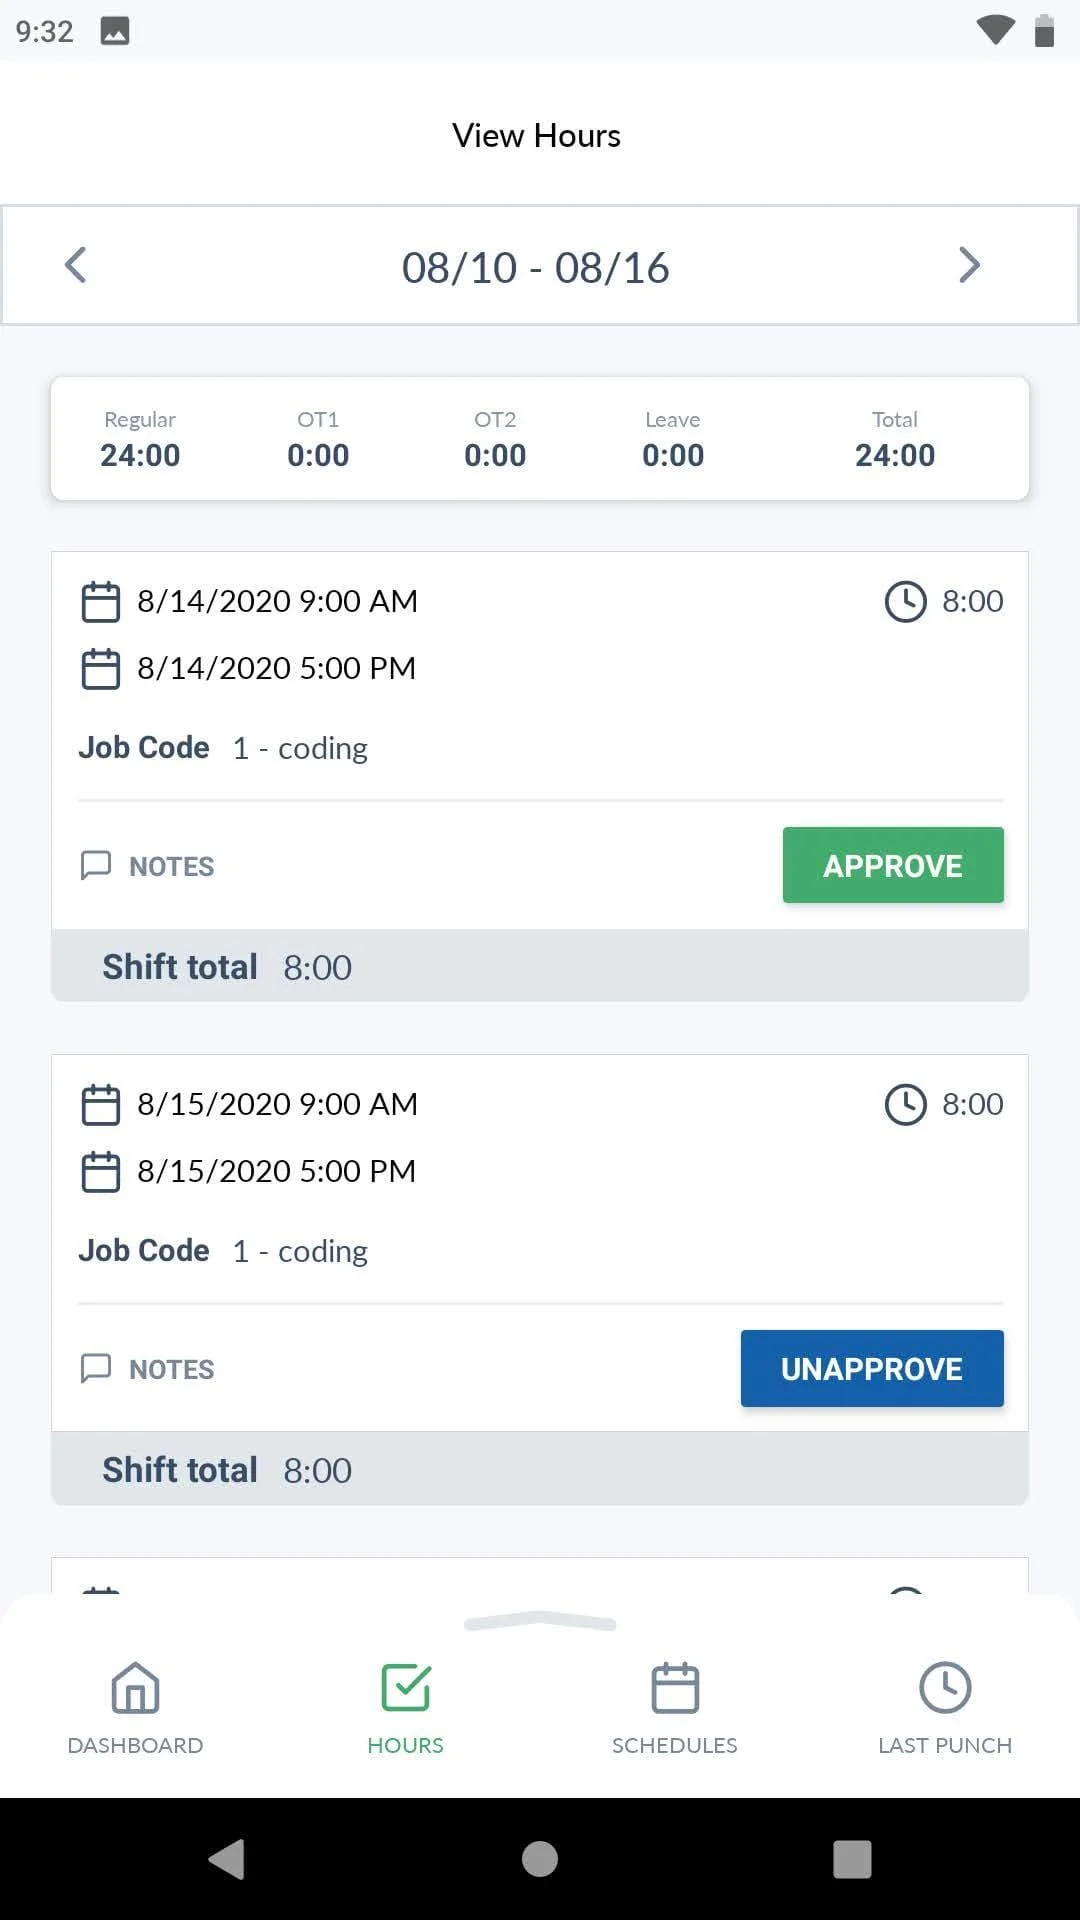This screenshot has height=1920, width=1080.
Task: Go to previous week with left chevron
Action: [76, 265]
